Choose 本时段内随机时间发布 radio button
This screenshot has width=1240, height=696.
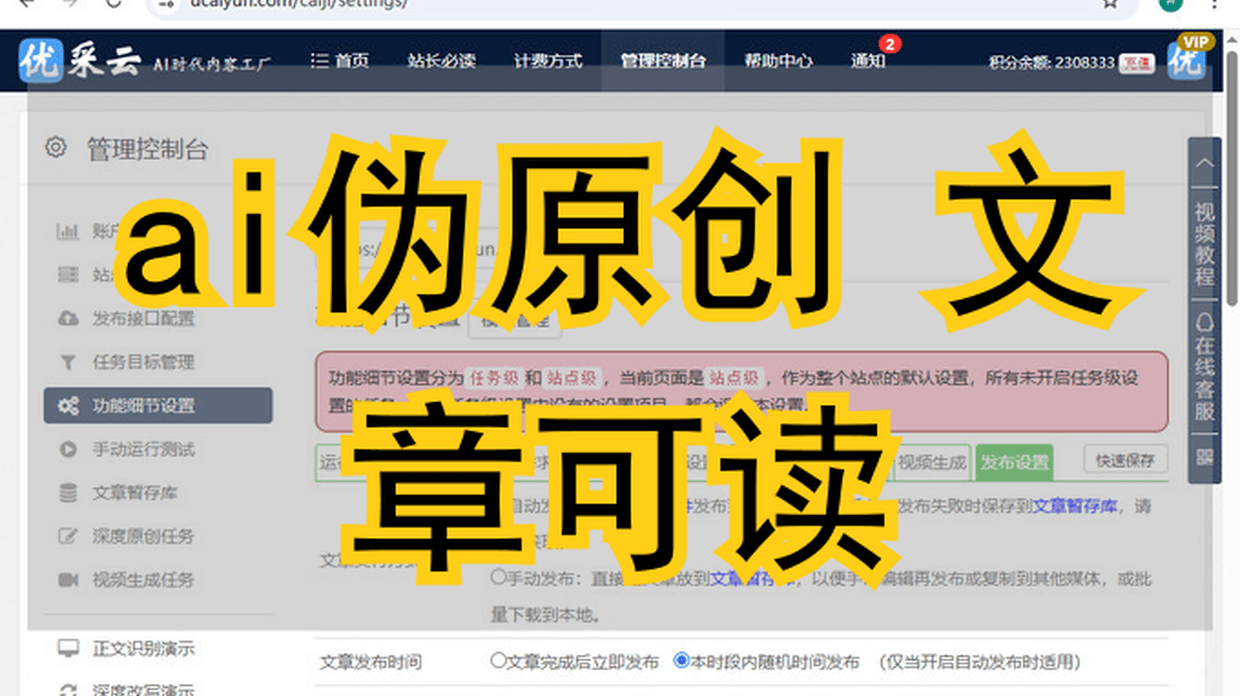point(681,661)
